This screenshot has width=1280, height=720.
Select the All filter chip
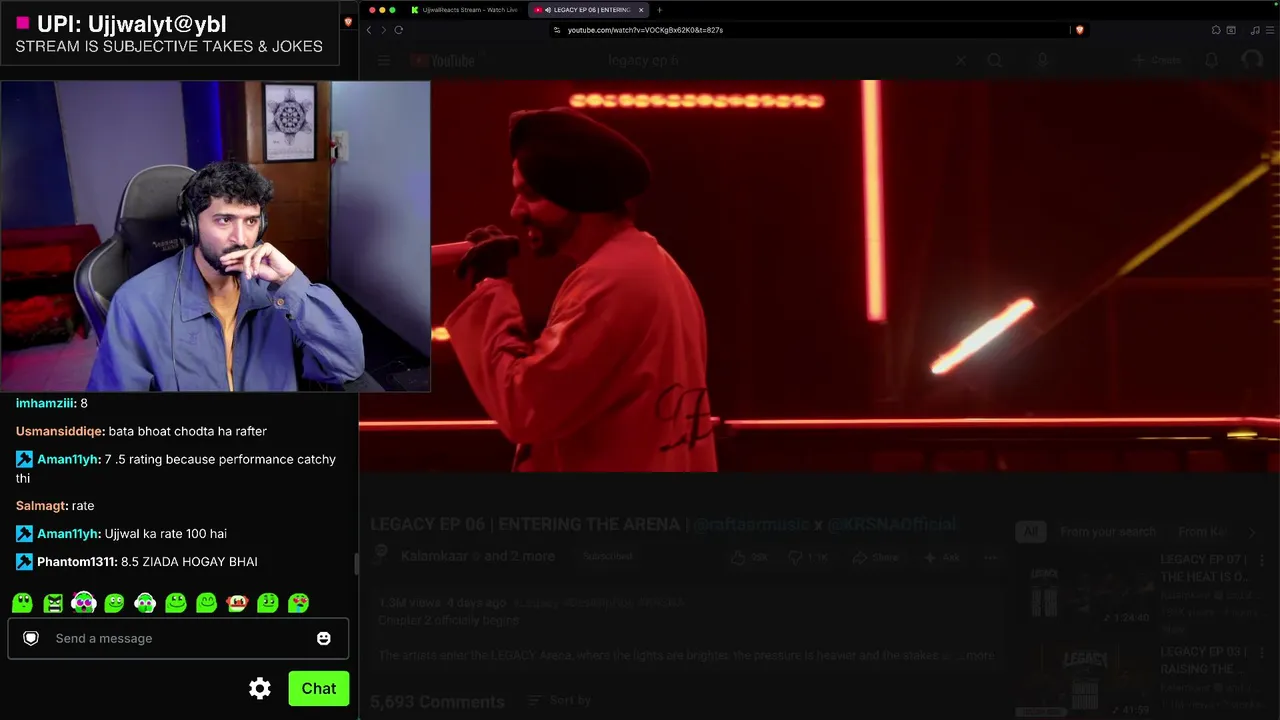click(x=1030, y=532)
